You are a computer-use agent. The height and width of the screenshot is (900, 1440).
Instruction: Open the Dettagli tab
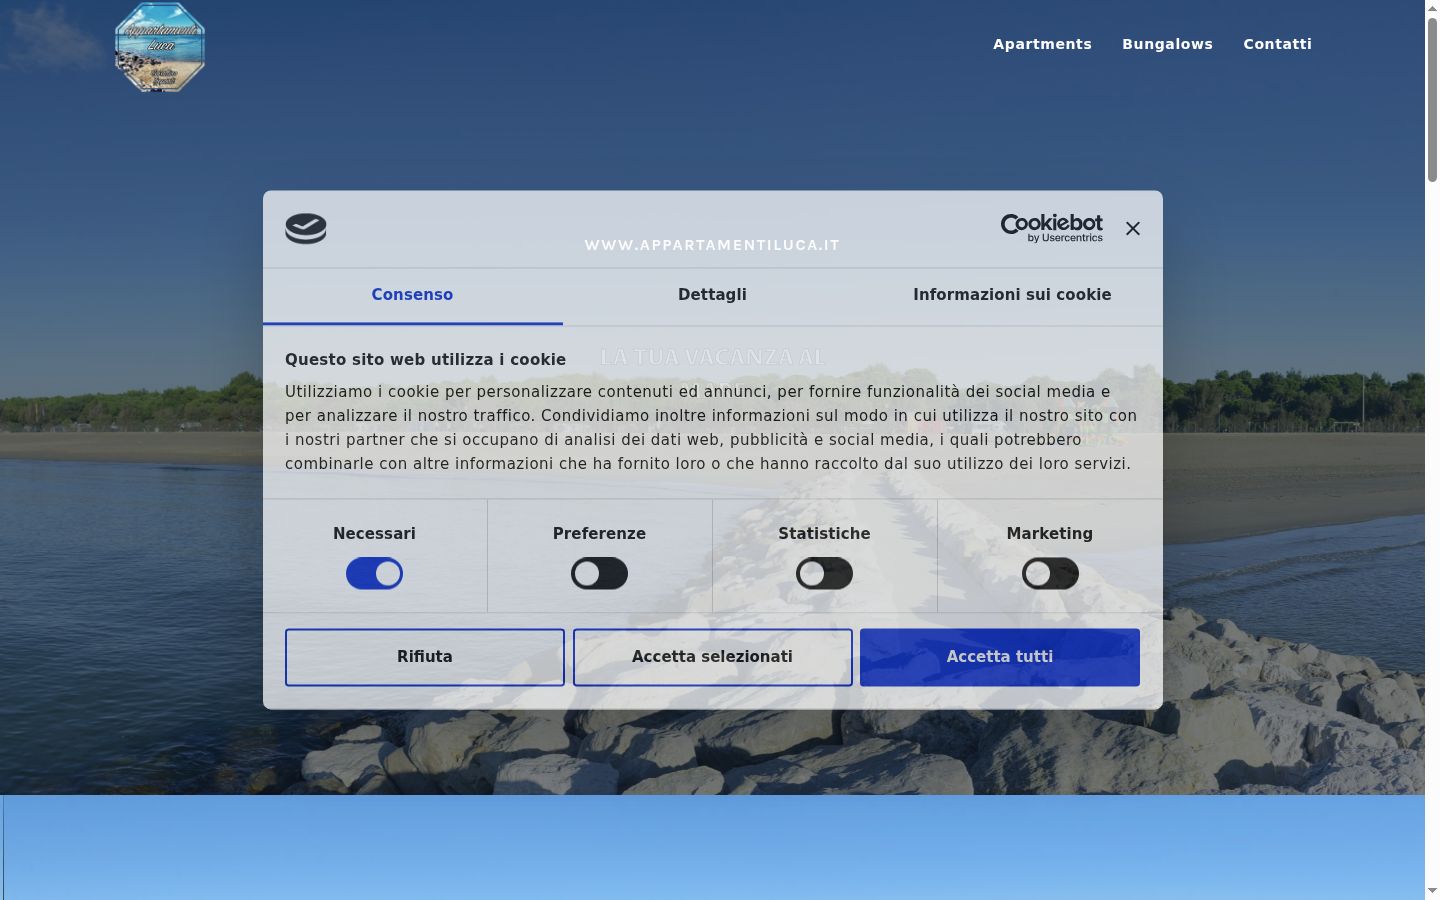[x=712, y=295]
